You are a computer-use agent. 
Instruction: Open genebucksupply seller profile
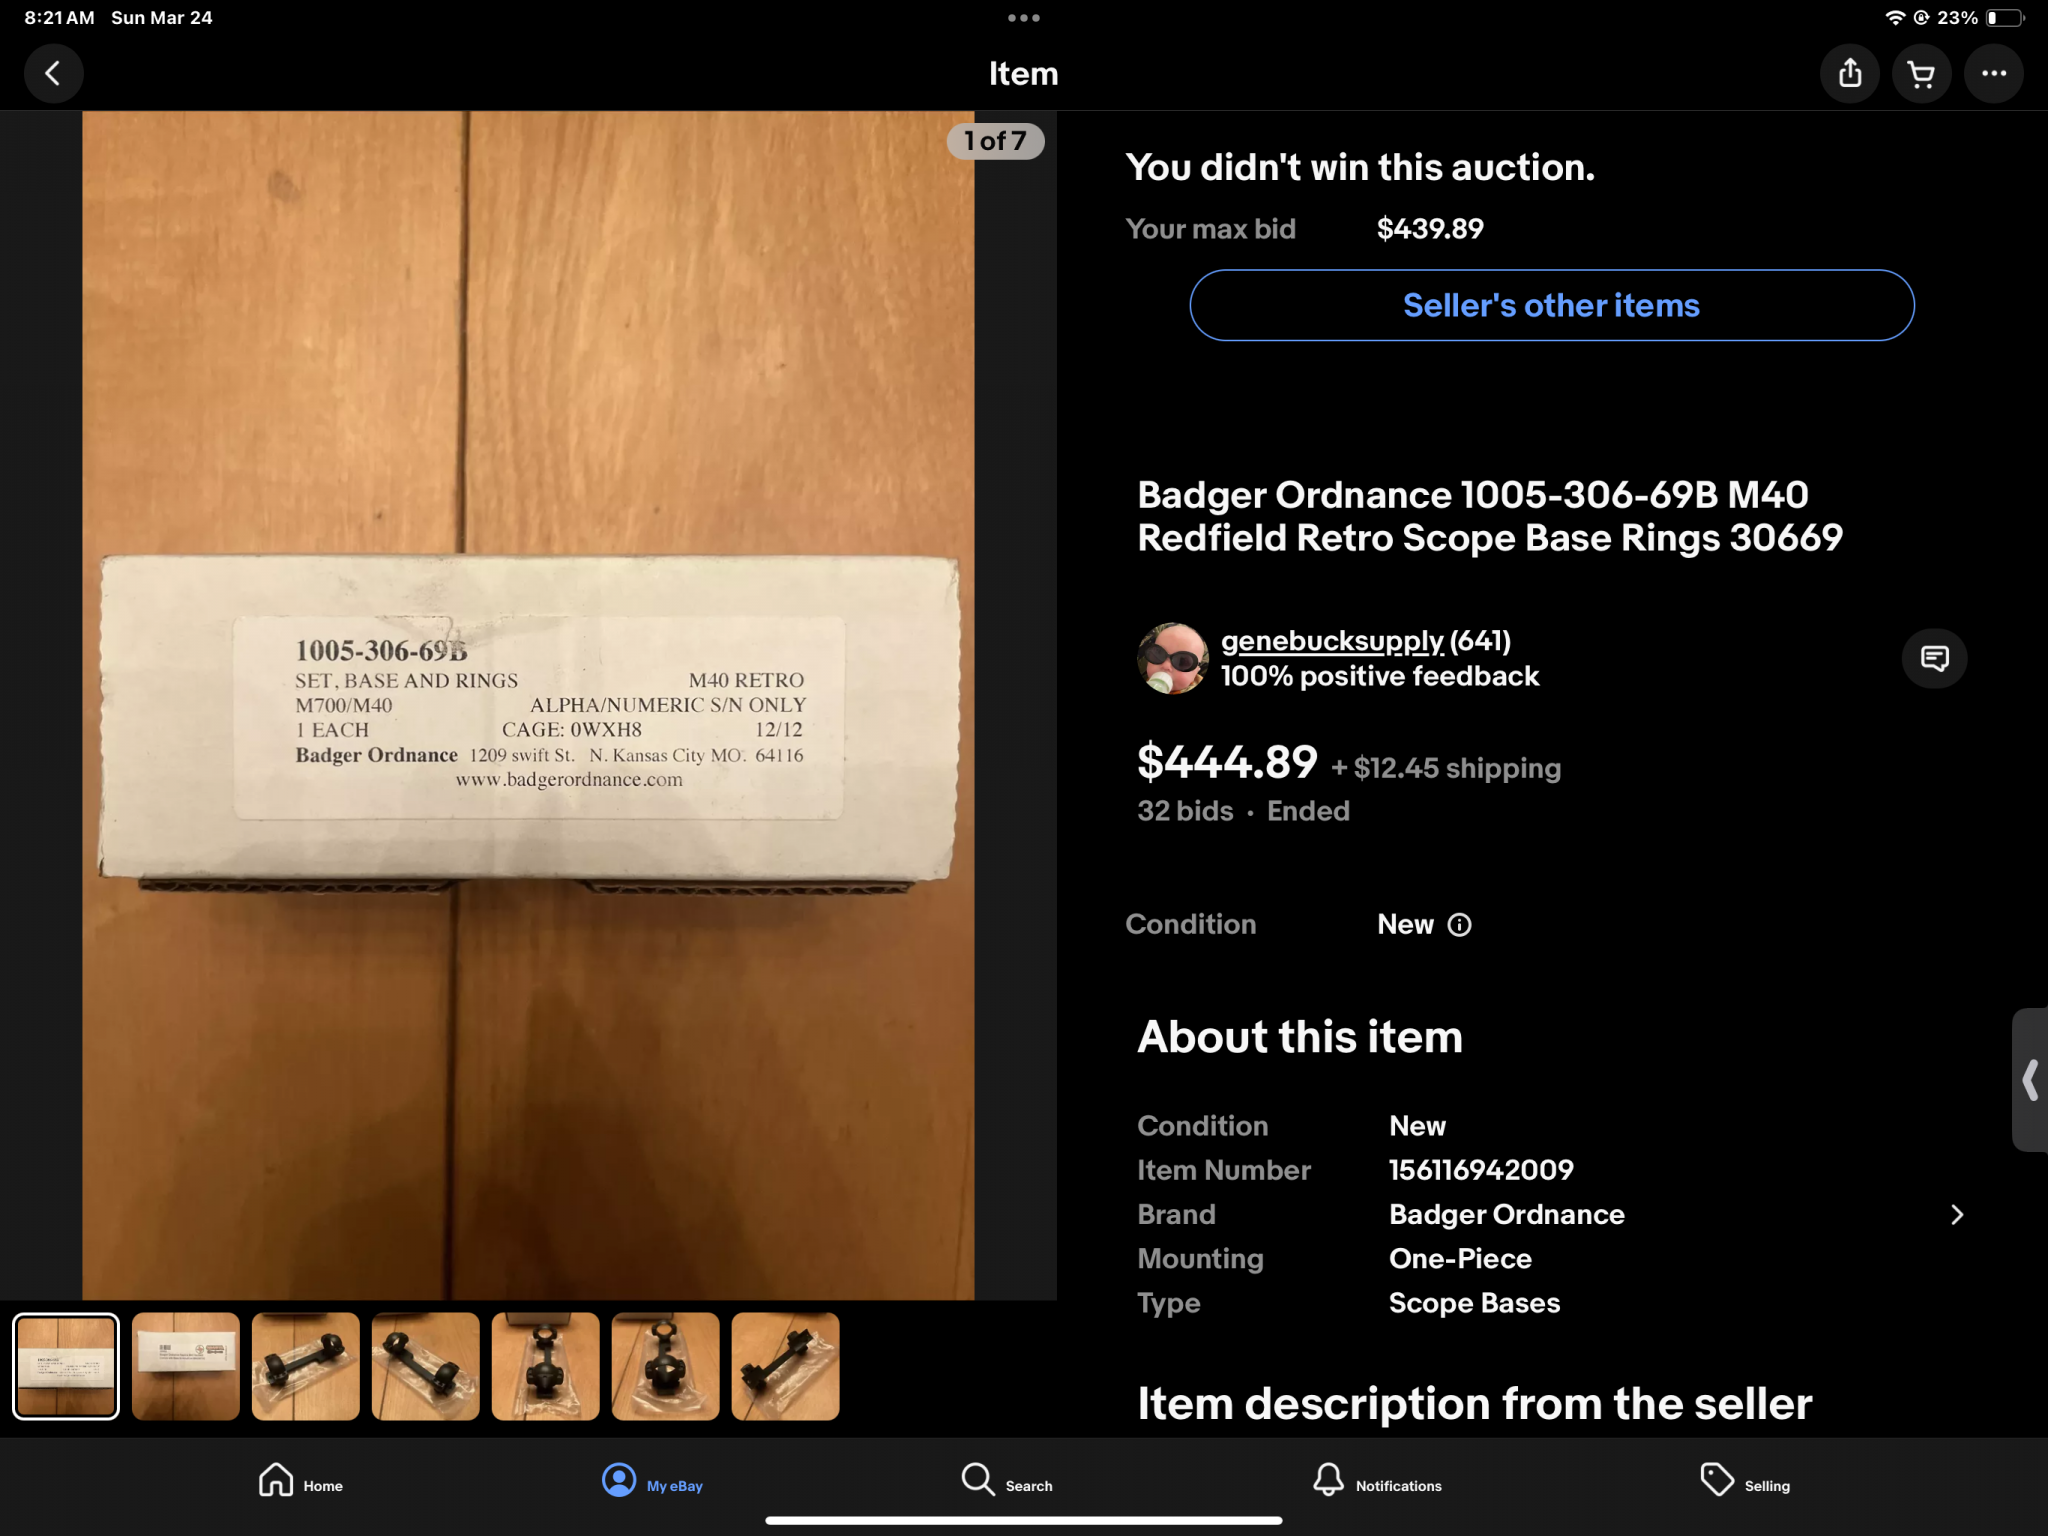pos(1332,641)
